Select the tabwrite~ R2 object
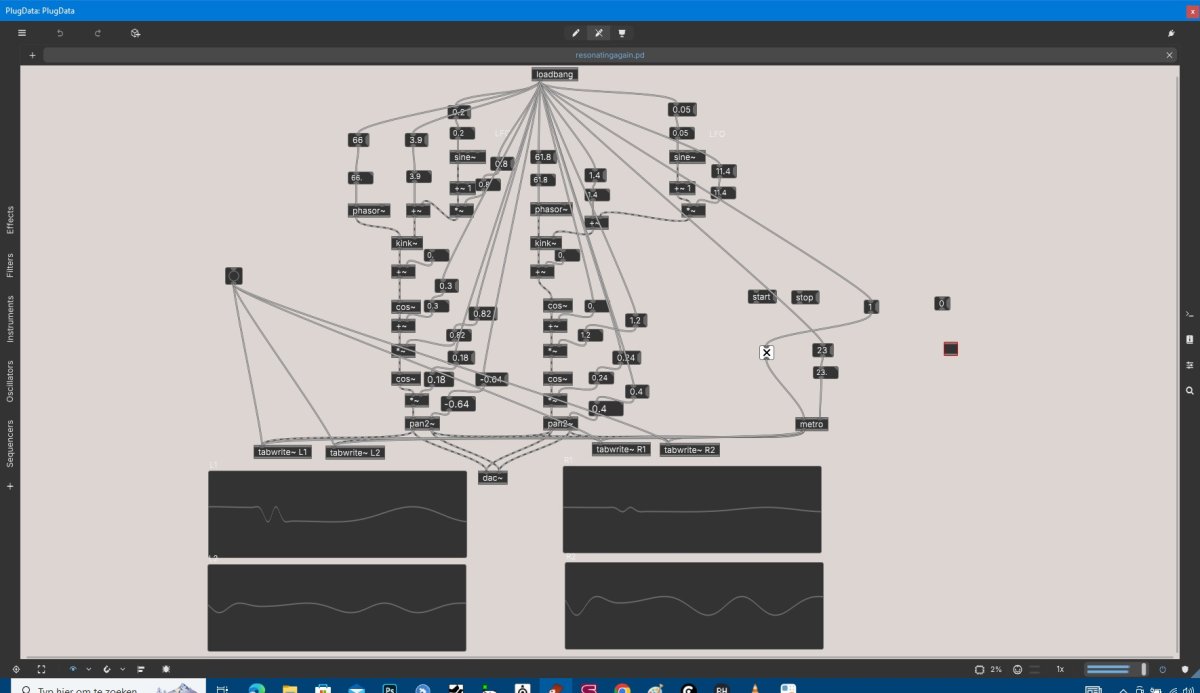The width and height of the screenshot is (1200, 693). coord(690,450)
